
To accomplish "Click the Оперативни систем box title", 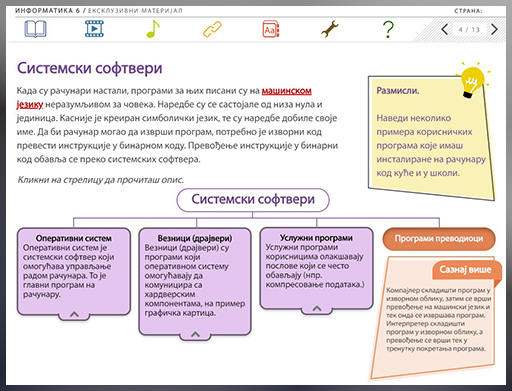I will (x=74, y=238).
